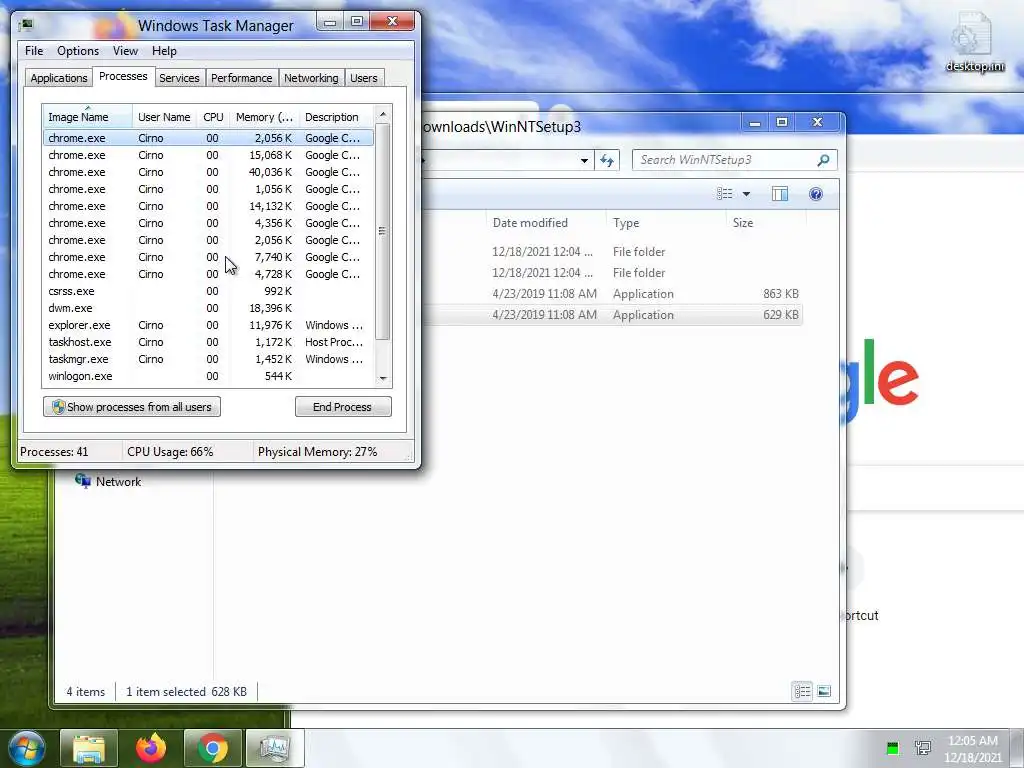This screenshot has height=768, width=1024.
Task: Open the desktop.ini file on the desktop
Action: 975,42
